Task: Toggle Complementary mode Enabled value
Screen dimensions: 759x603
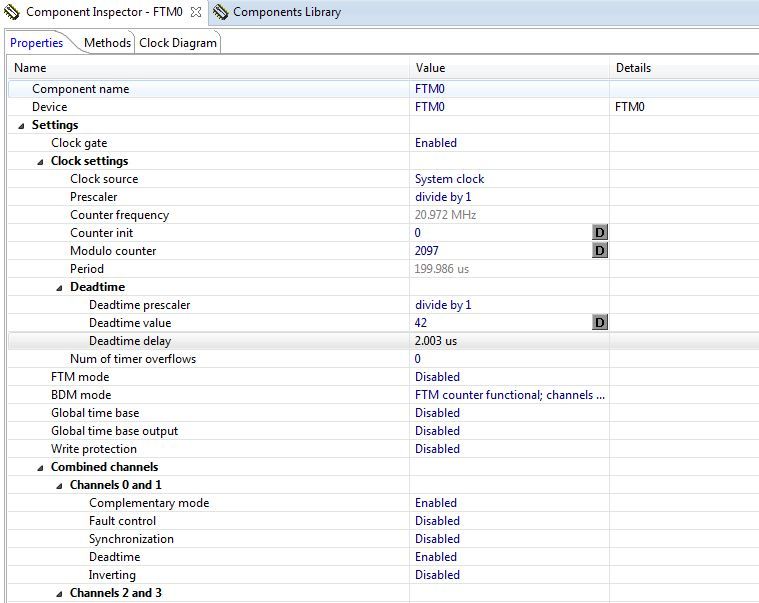Action: (x=436, y=503)
